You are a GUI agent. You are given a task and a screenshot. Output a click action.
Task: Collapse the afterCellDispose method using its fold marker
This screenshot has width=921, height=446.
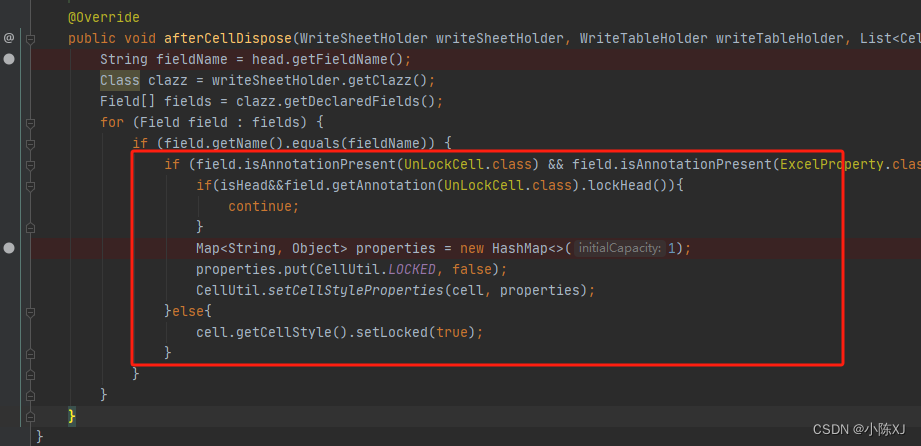click(30, 39)
